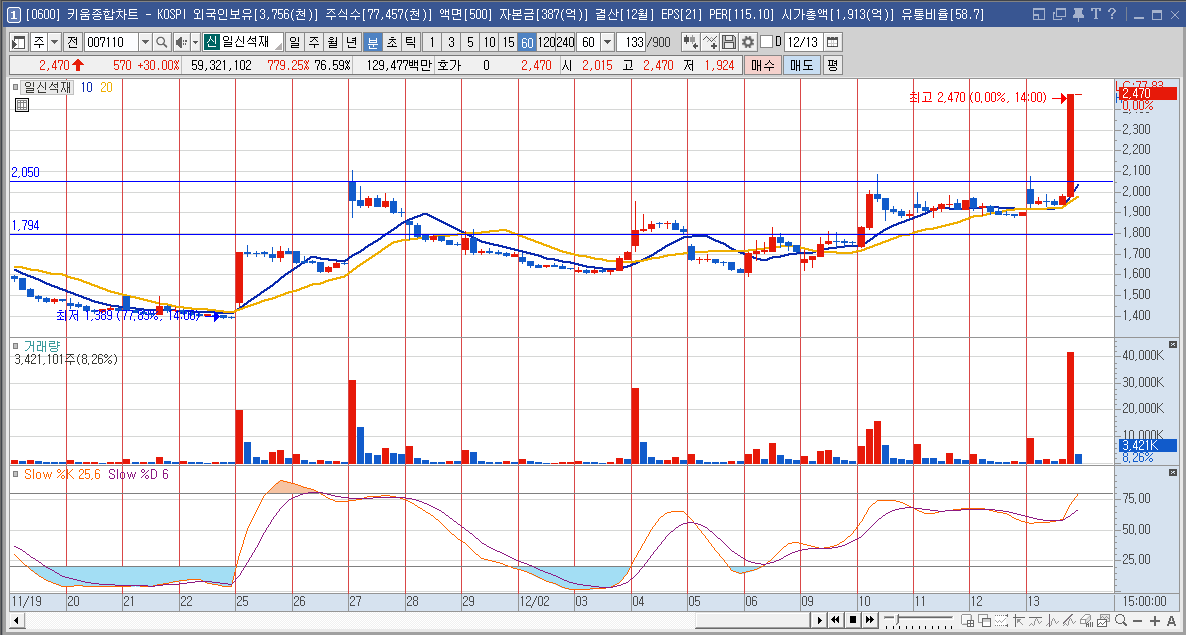Click the candlestick chart type icon

click(690, 42)
